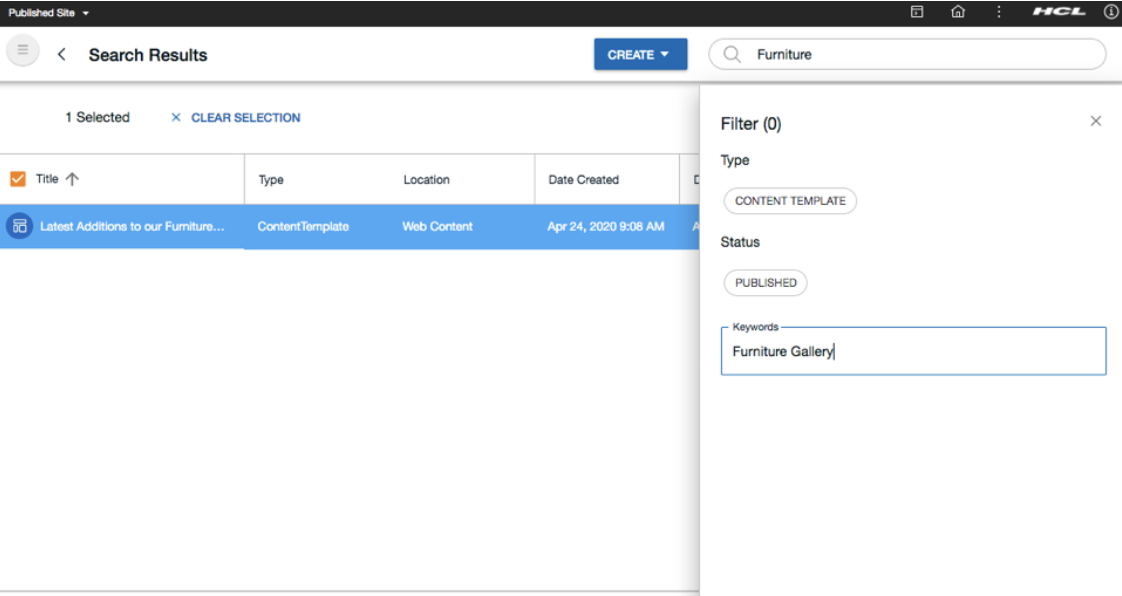
Task: Close the Filter panel
Action: (x=1095, y=121)
